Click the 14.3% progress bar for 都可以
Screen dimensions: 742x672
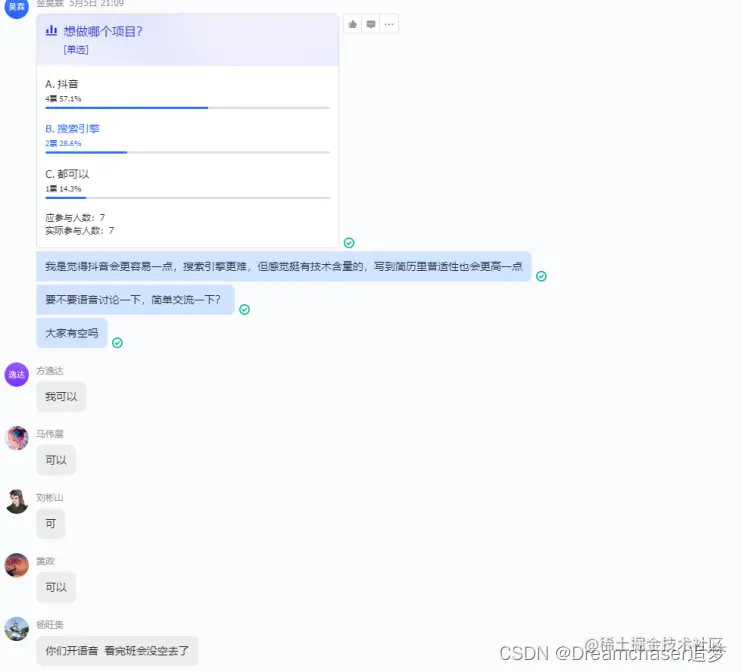click(x=187, y=198)
